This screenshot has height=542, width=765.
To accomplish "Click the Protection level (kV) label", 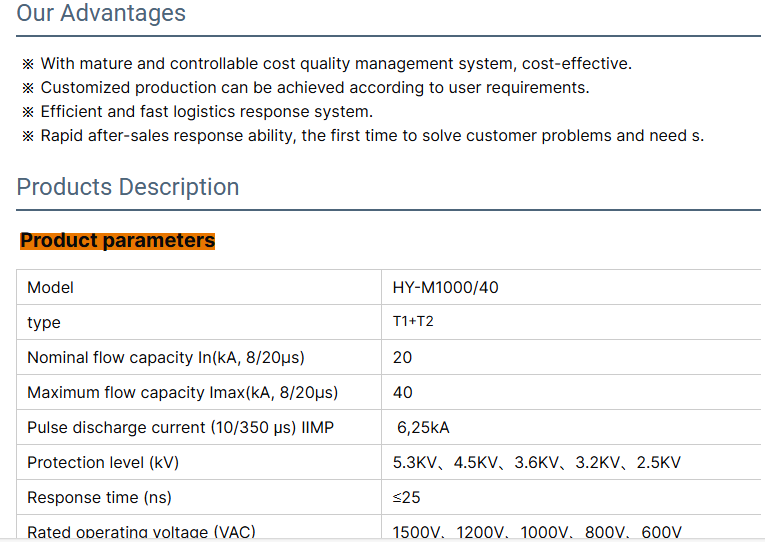I will [103, 463].
